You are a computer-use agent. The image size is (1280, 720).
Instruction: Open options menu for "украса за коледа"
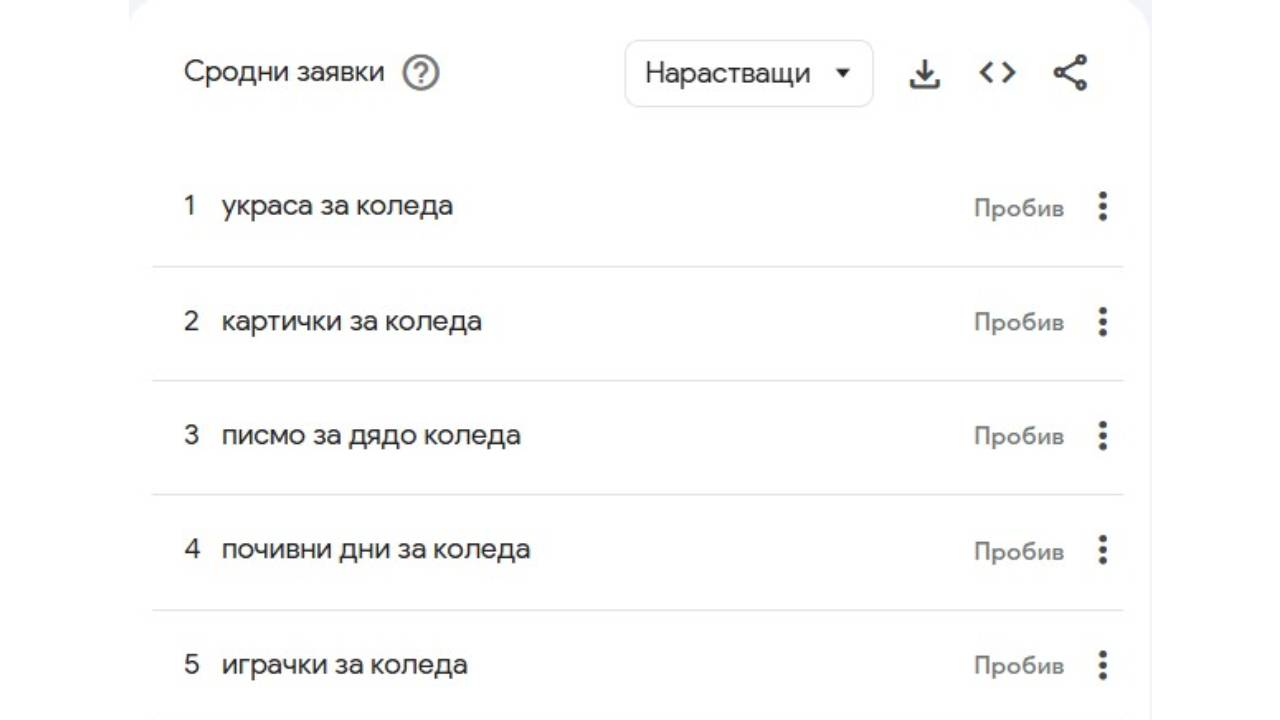(x=1102, y=207)
